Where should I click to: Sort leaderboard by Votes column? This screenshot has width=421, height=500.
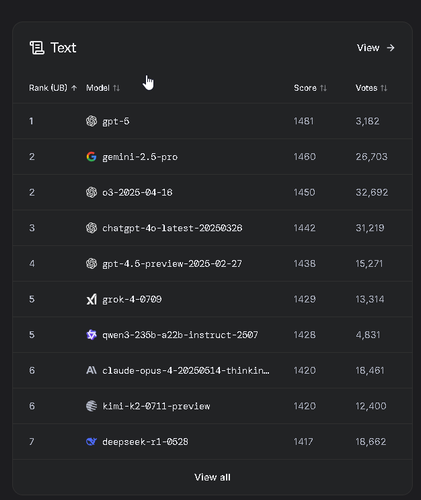click(x=371, y=88)
